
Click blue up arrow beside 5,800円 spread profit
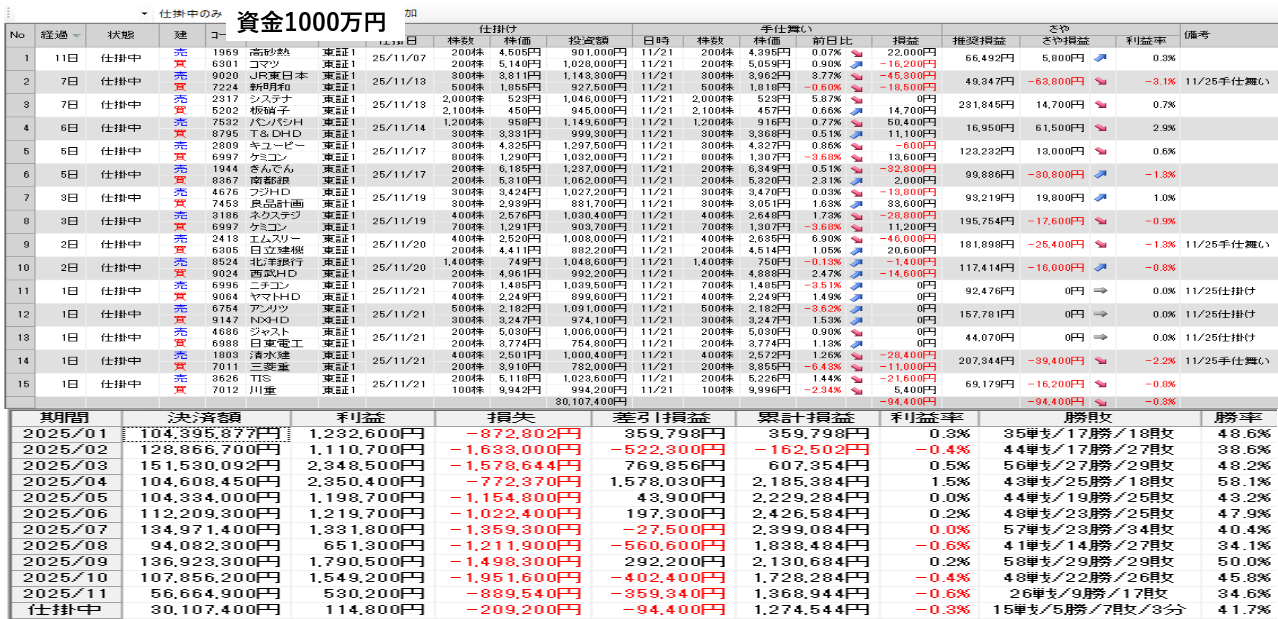coord(1101,59)
